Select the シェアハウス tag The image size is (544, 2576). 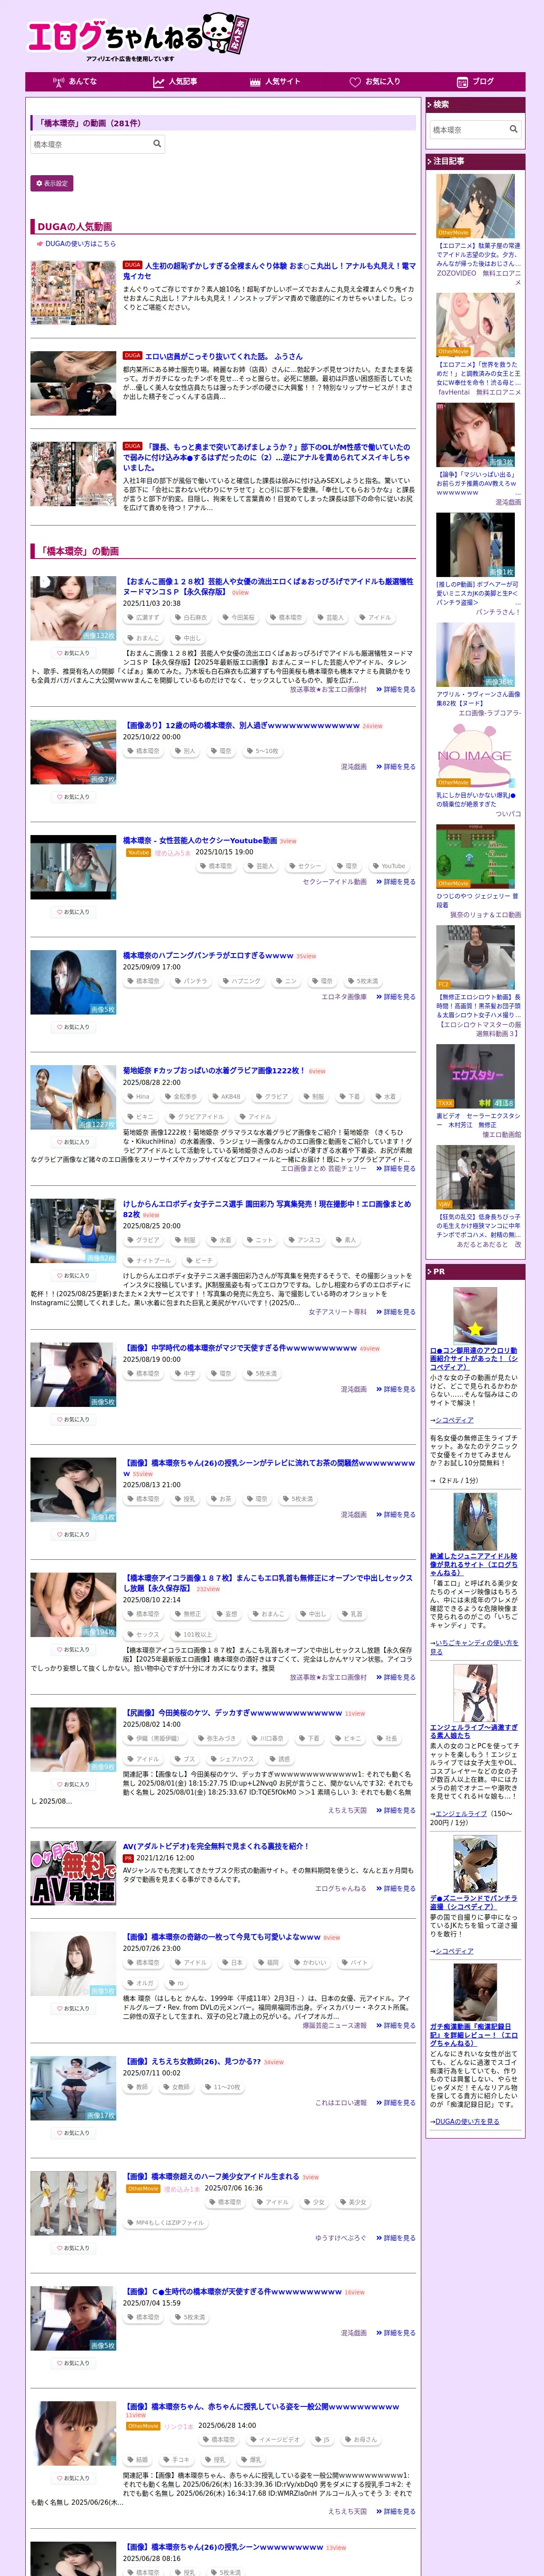[233, 1759]
